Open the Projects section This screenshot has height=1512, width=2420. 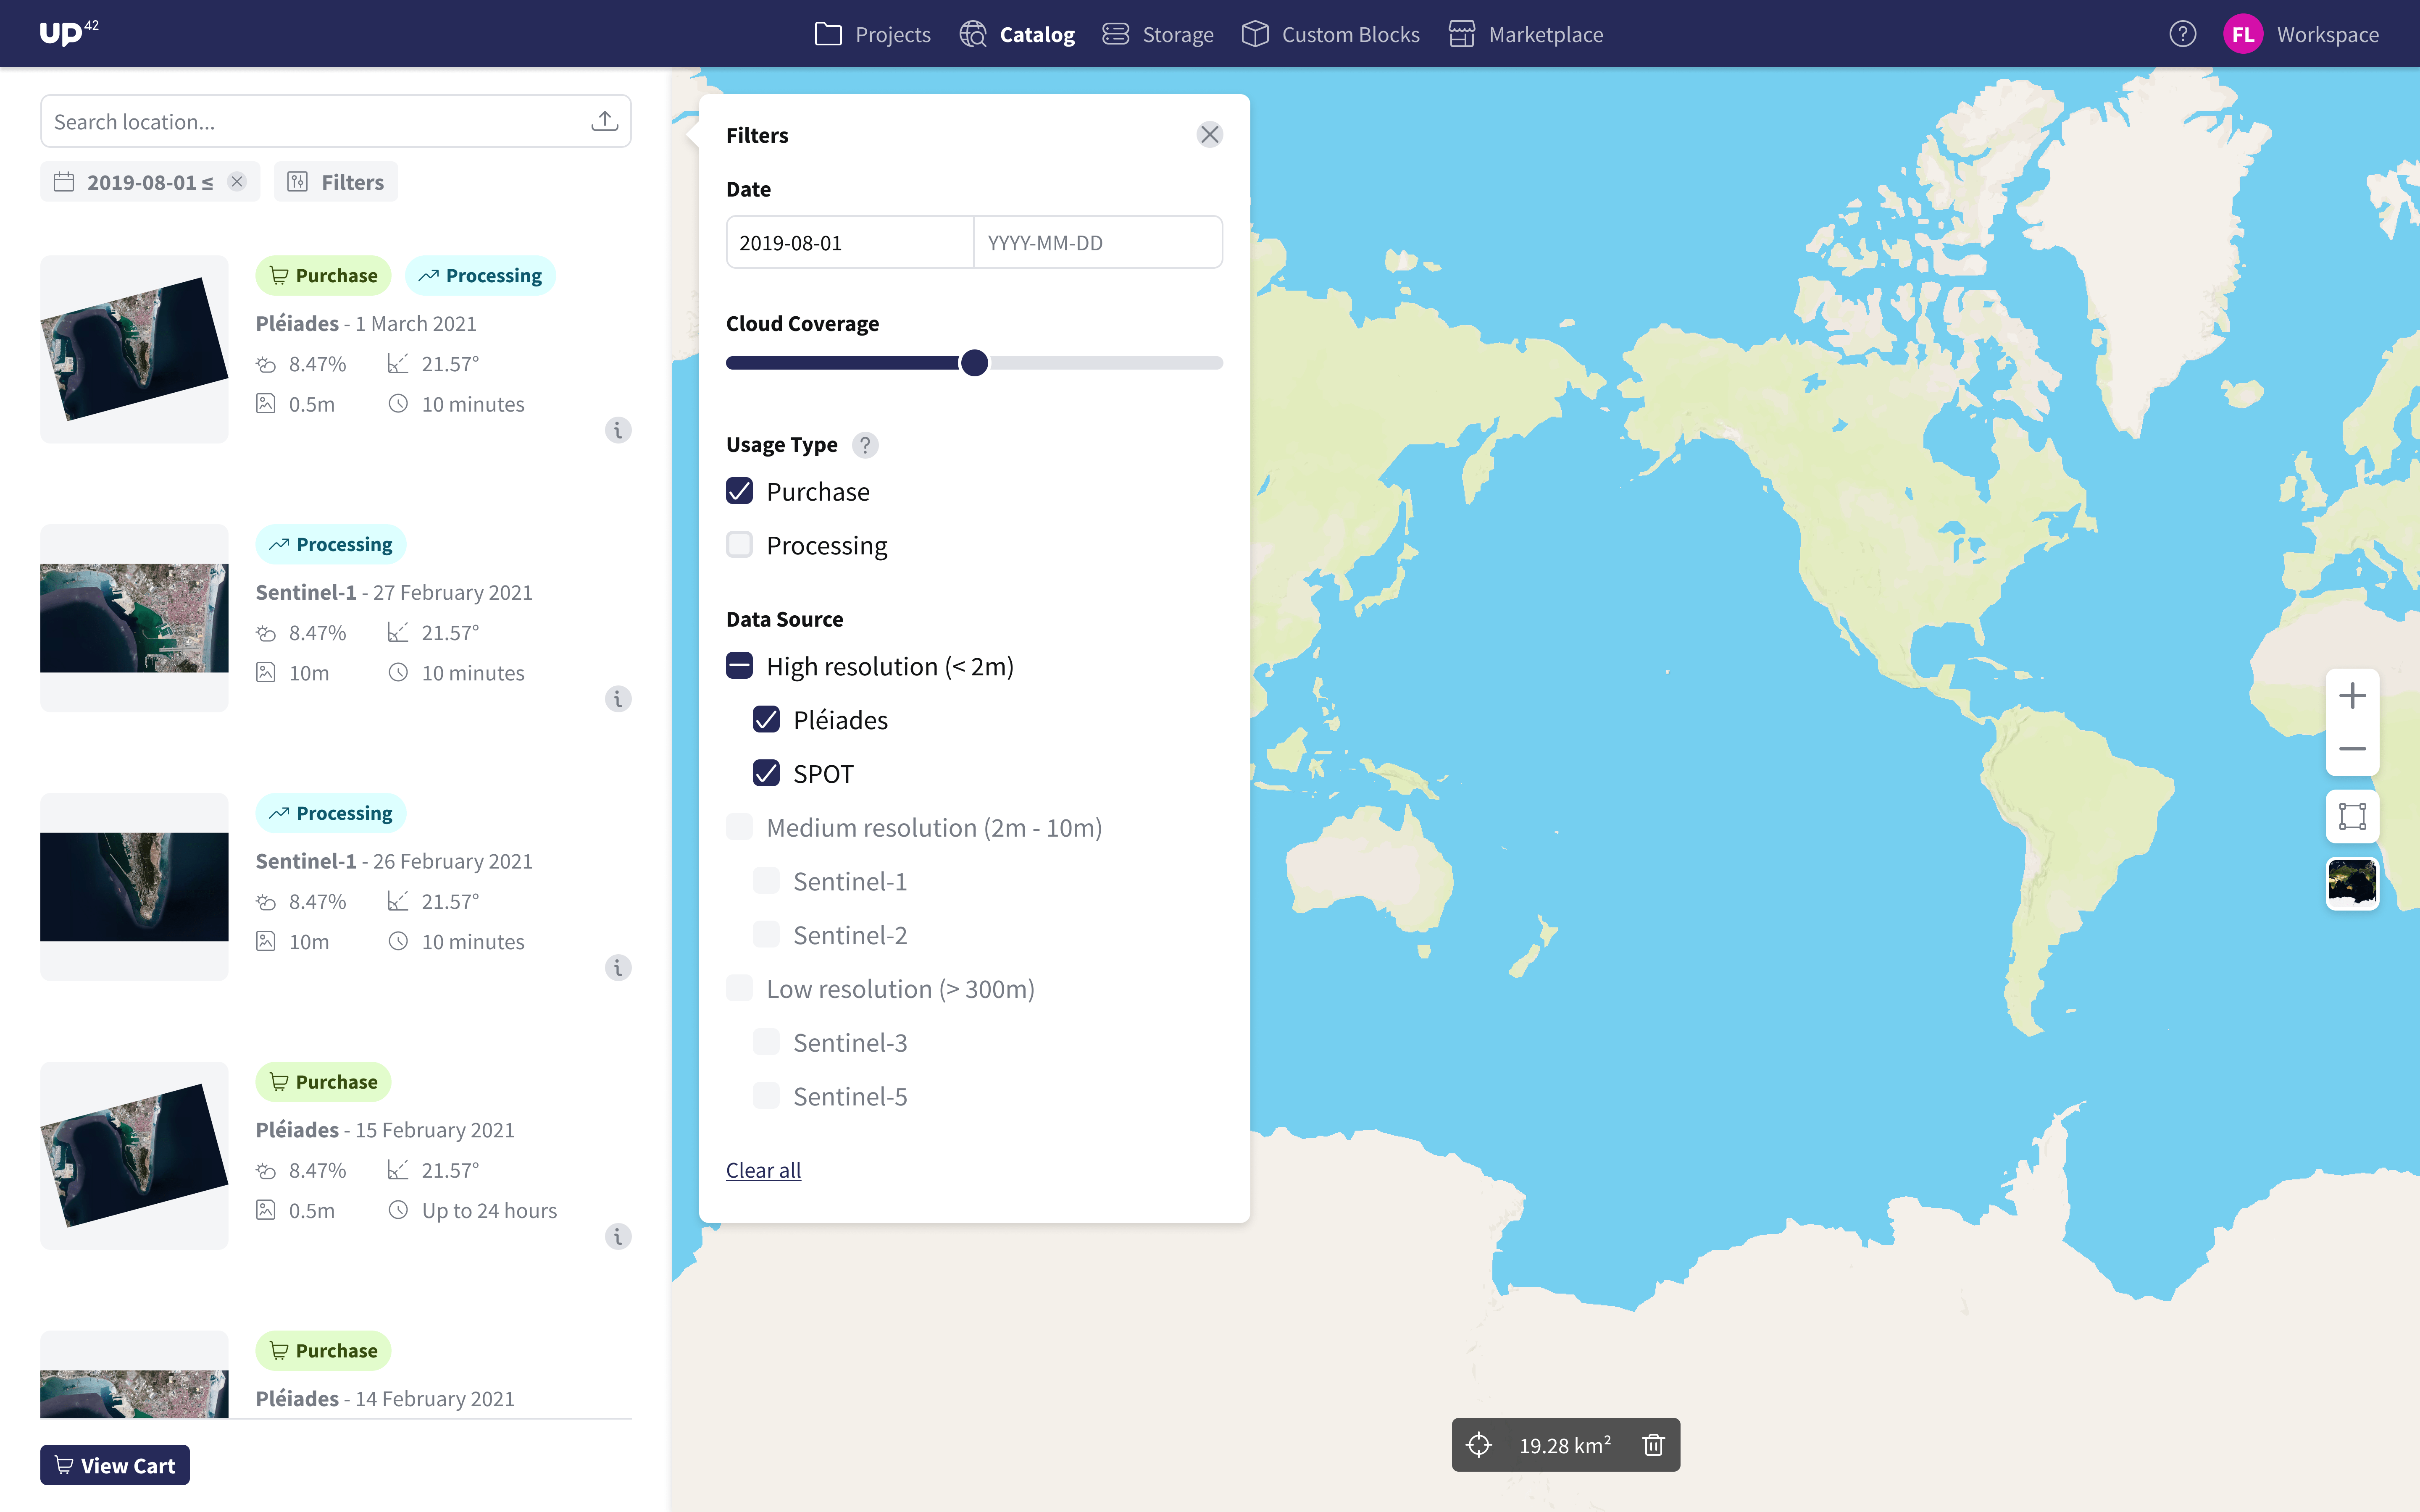coord(891,33)
